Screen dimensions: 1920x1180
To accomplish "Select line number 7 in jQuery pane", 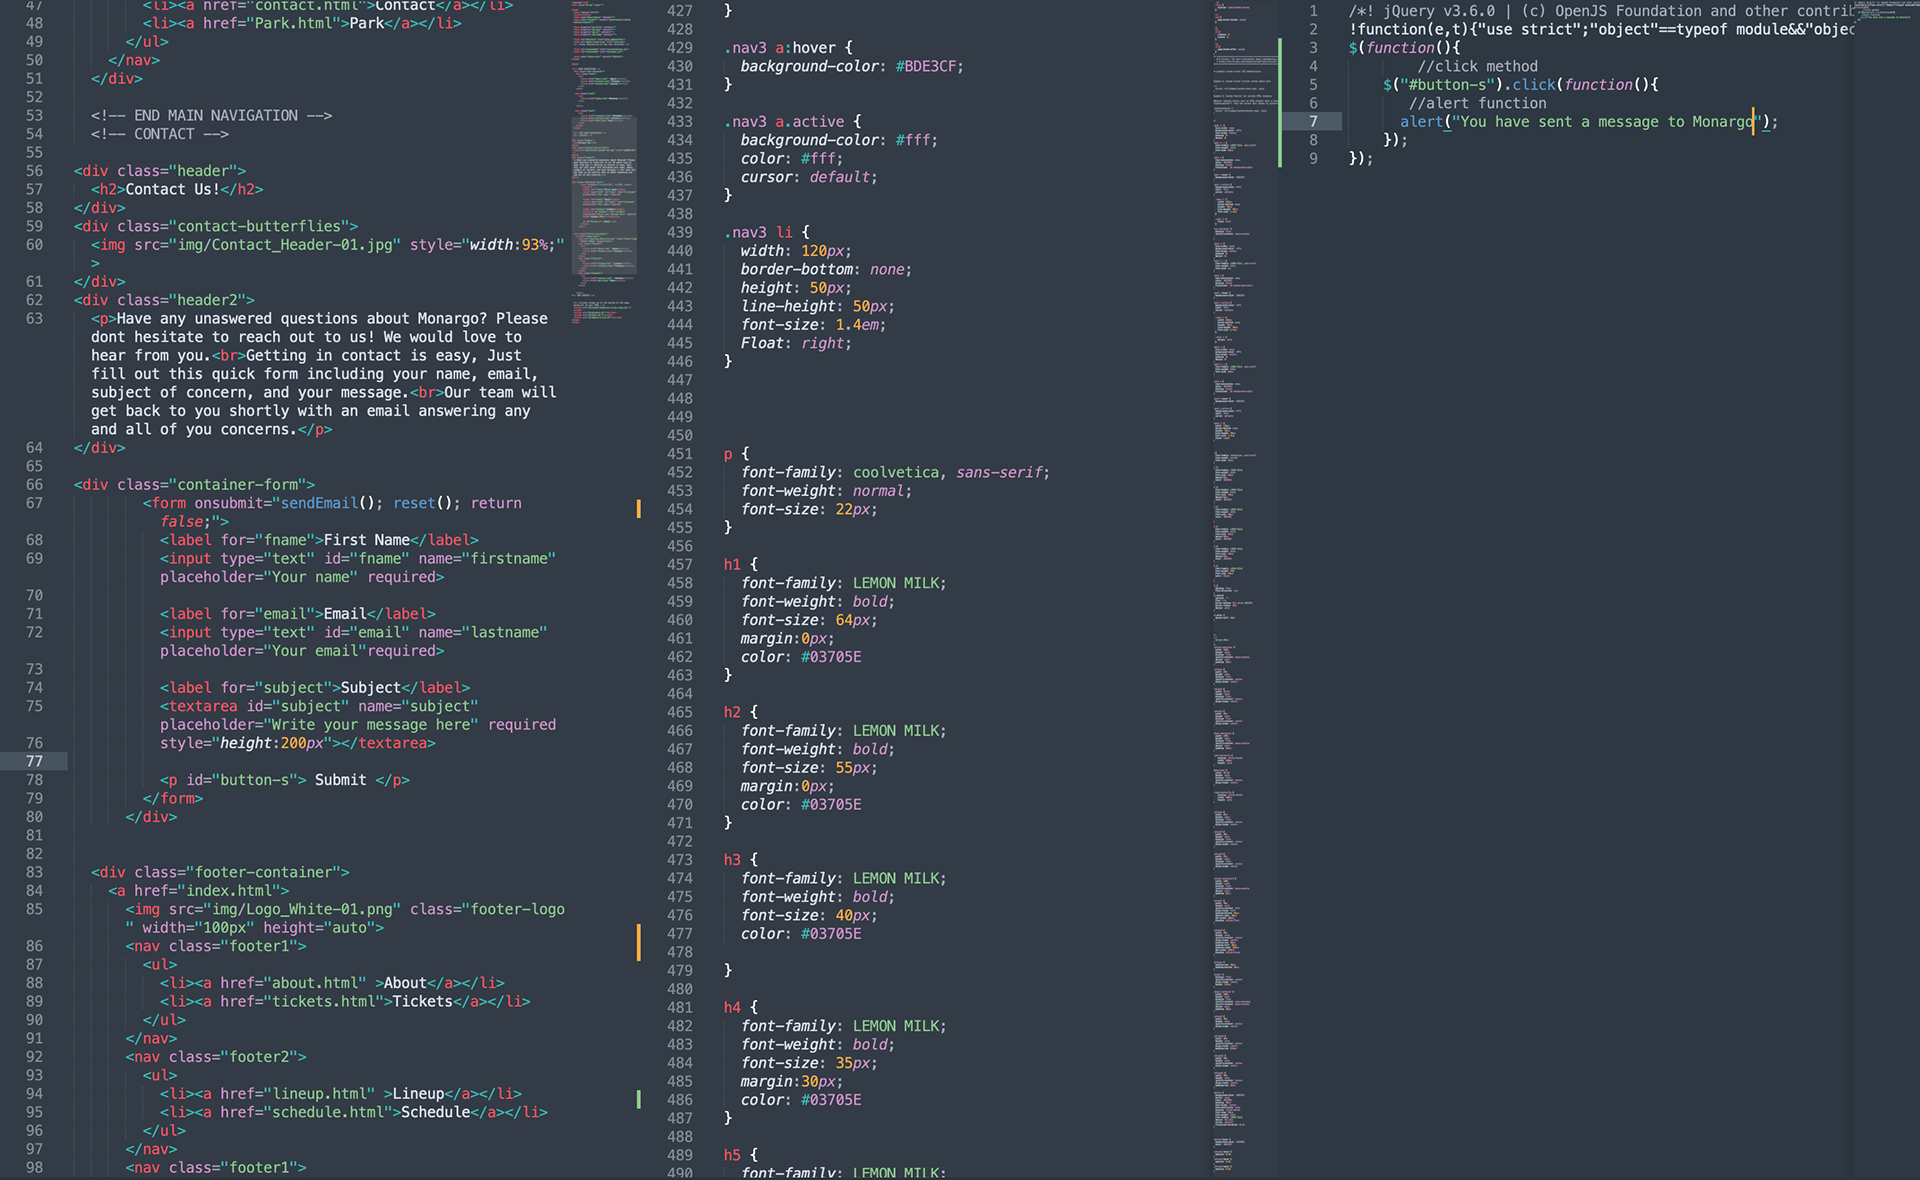I will [1313, 122].
